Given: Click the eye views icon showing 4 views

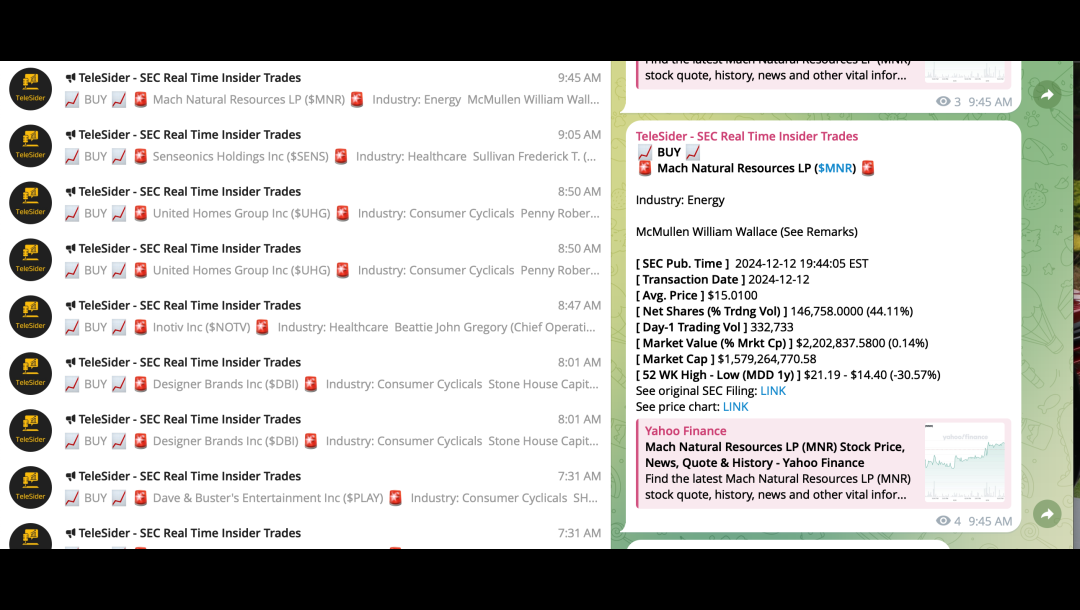Looking at the screenshot, I should point(943,521).
